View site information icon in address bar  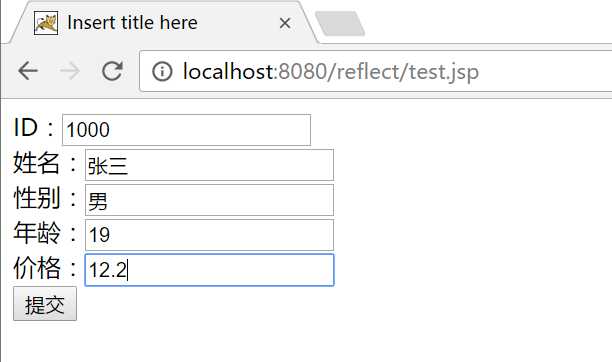[162, 71]
